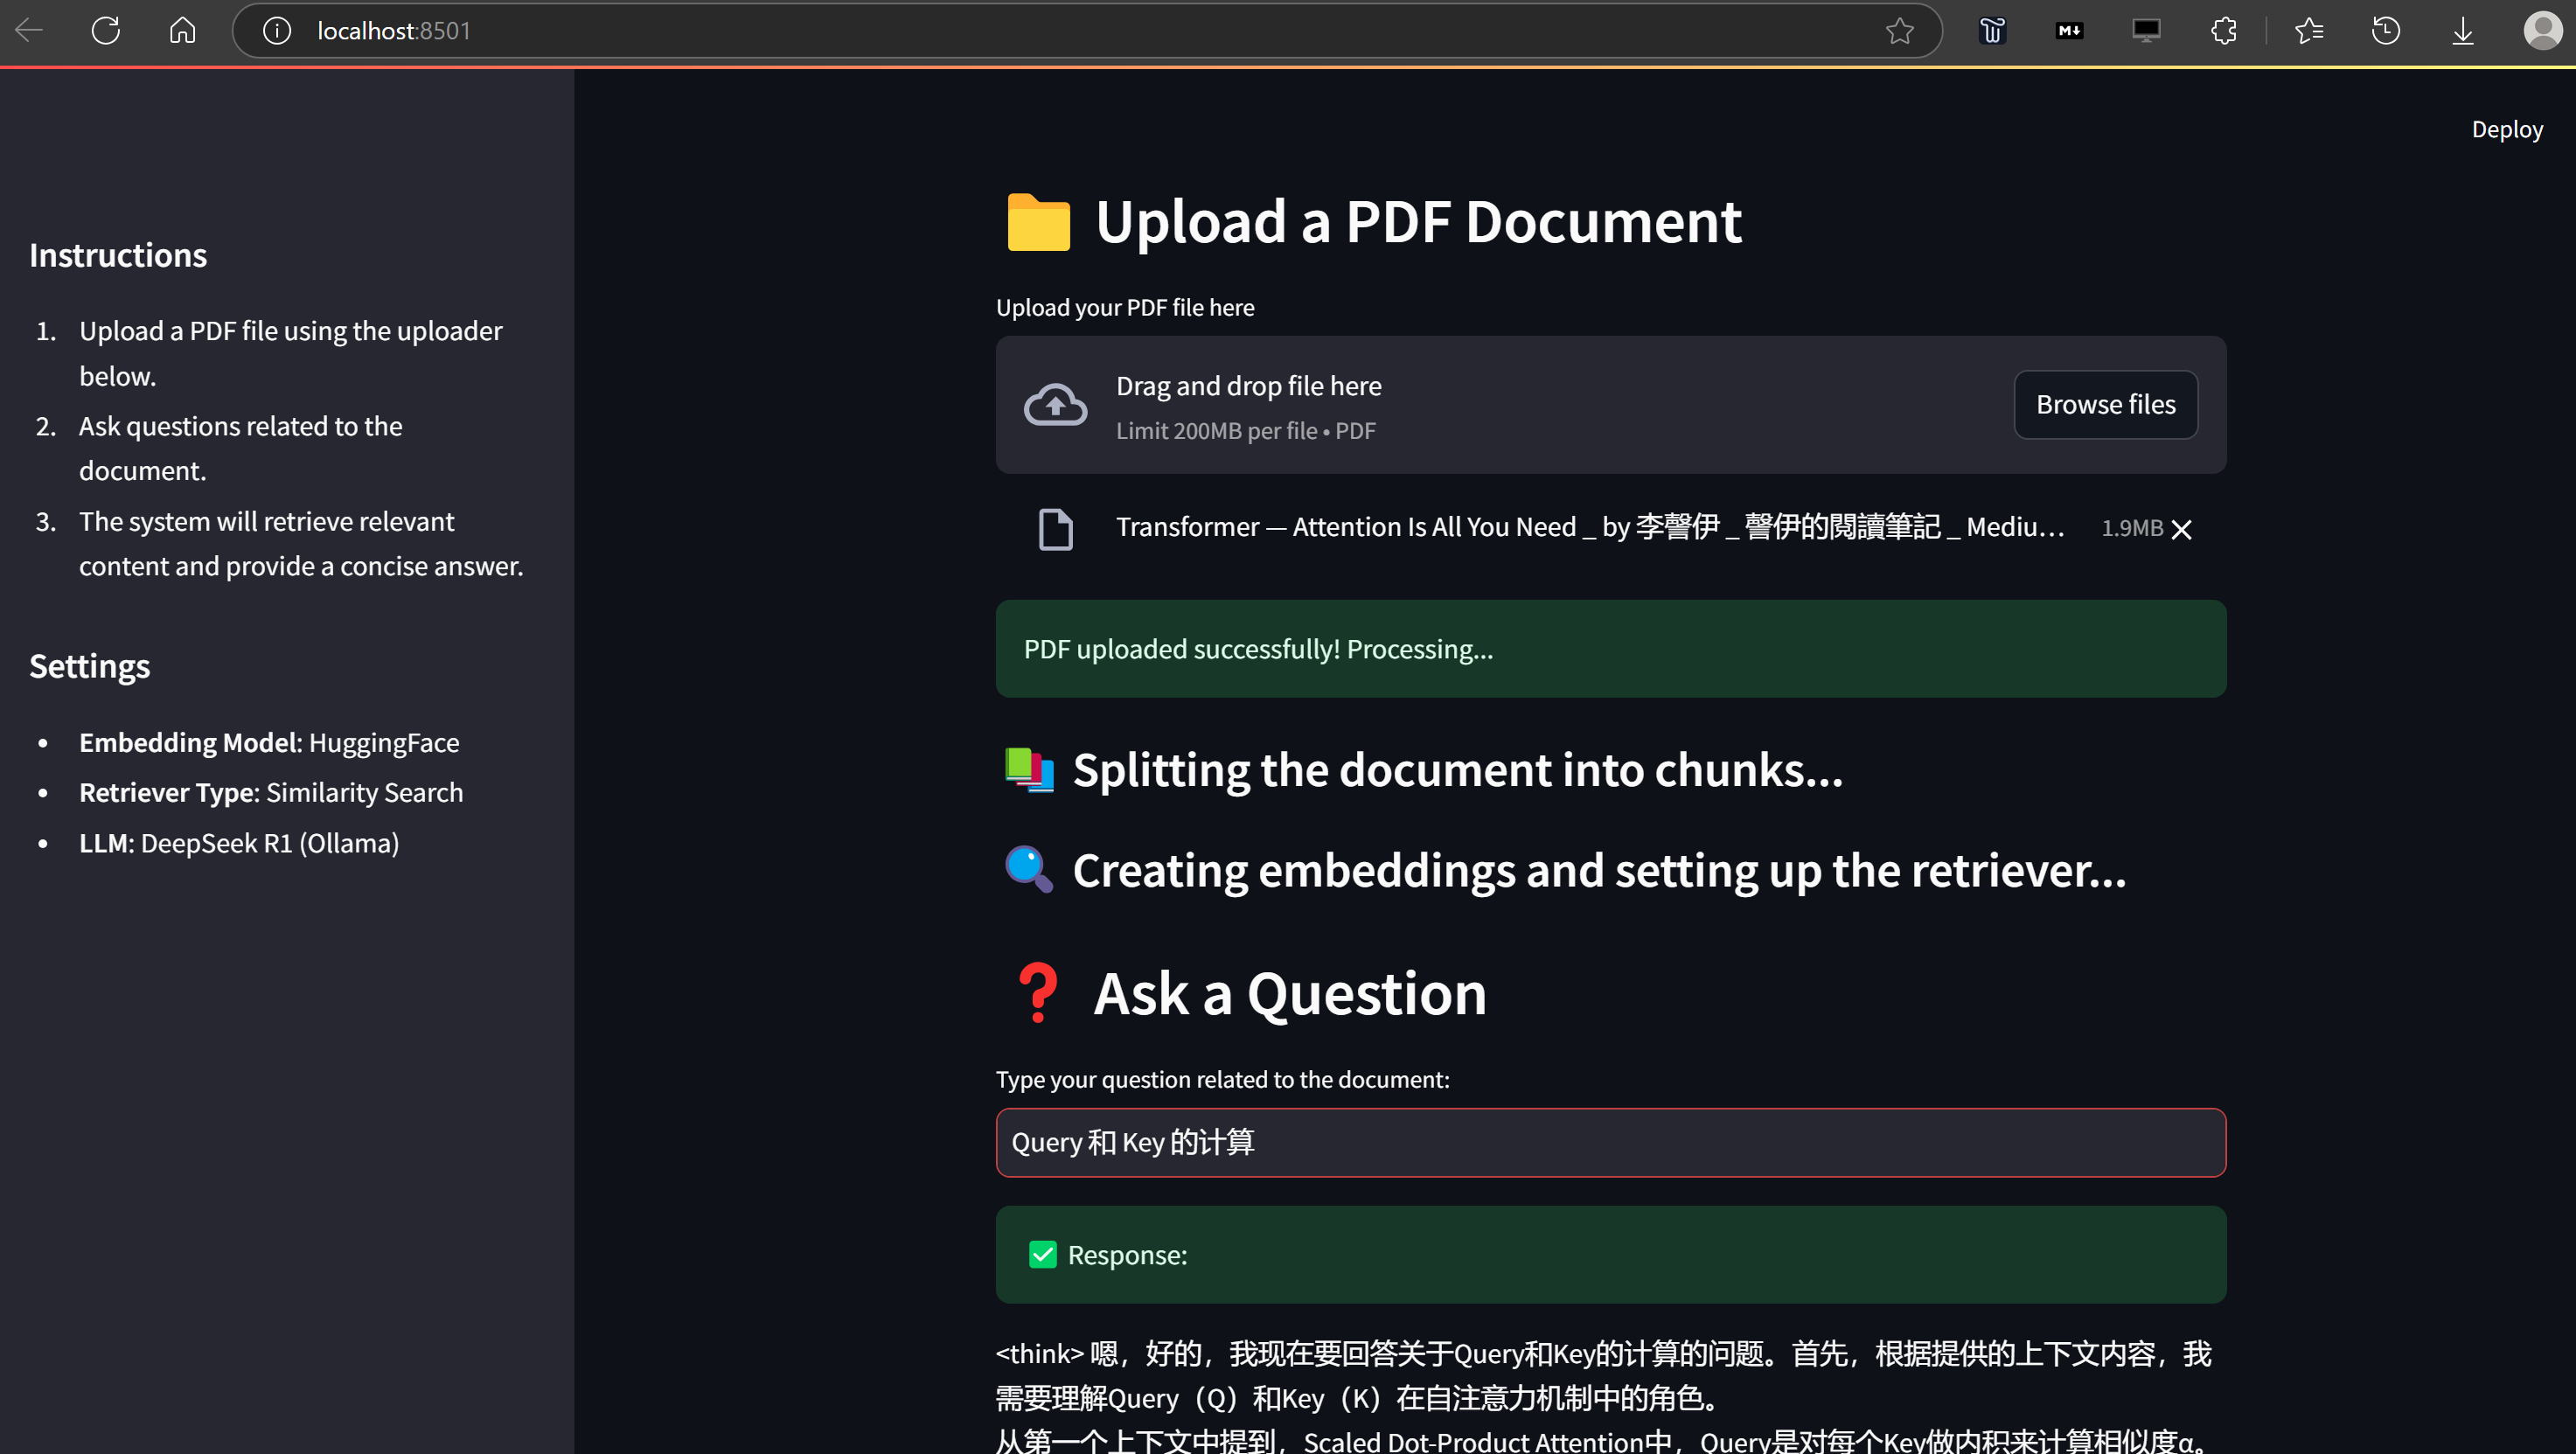
Task: Open the downloads arrow icon
Action: click(2462, 31)
